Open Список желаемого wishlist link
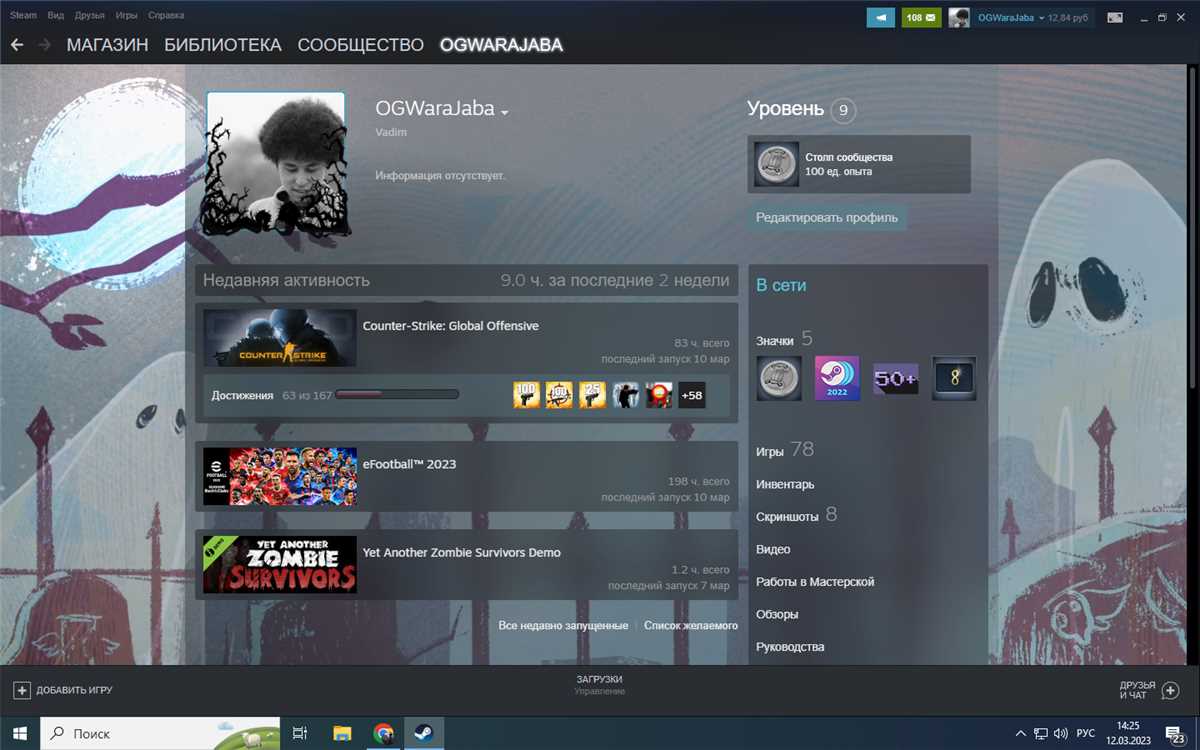This screenshot has width=1200, height=750. (691, 625)
